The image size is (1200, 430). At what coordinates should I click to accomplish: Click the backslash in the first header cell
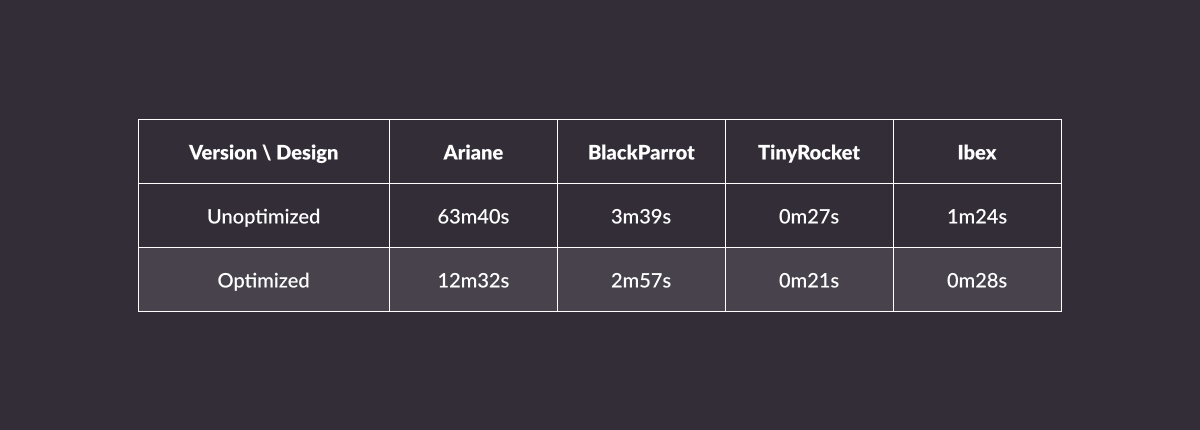pos(267,153)
